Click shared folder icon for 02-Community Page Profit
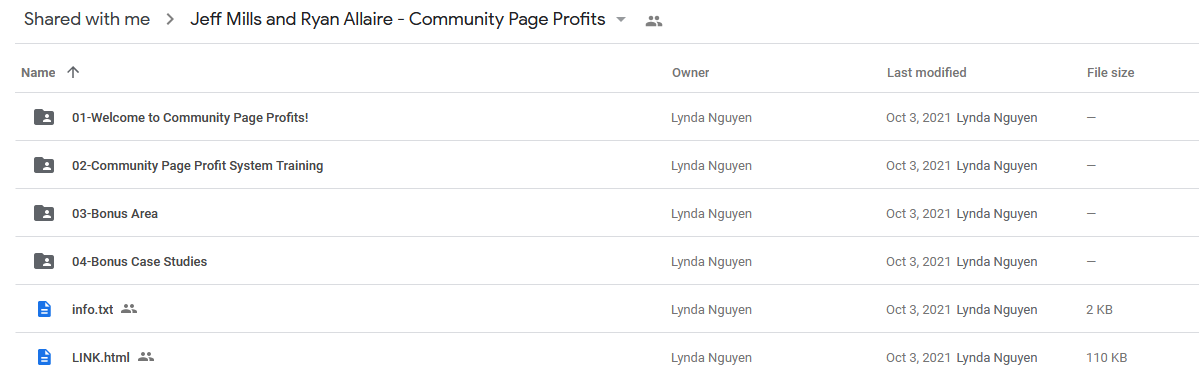The image size is (1199, 378). (x=44, y=165)
